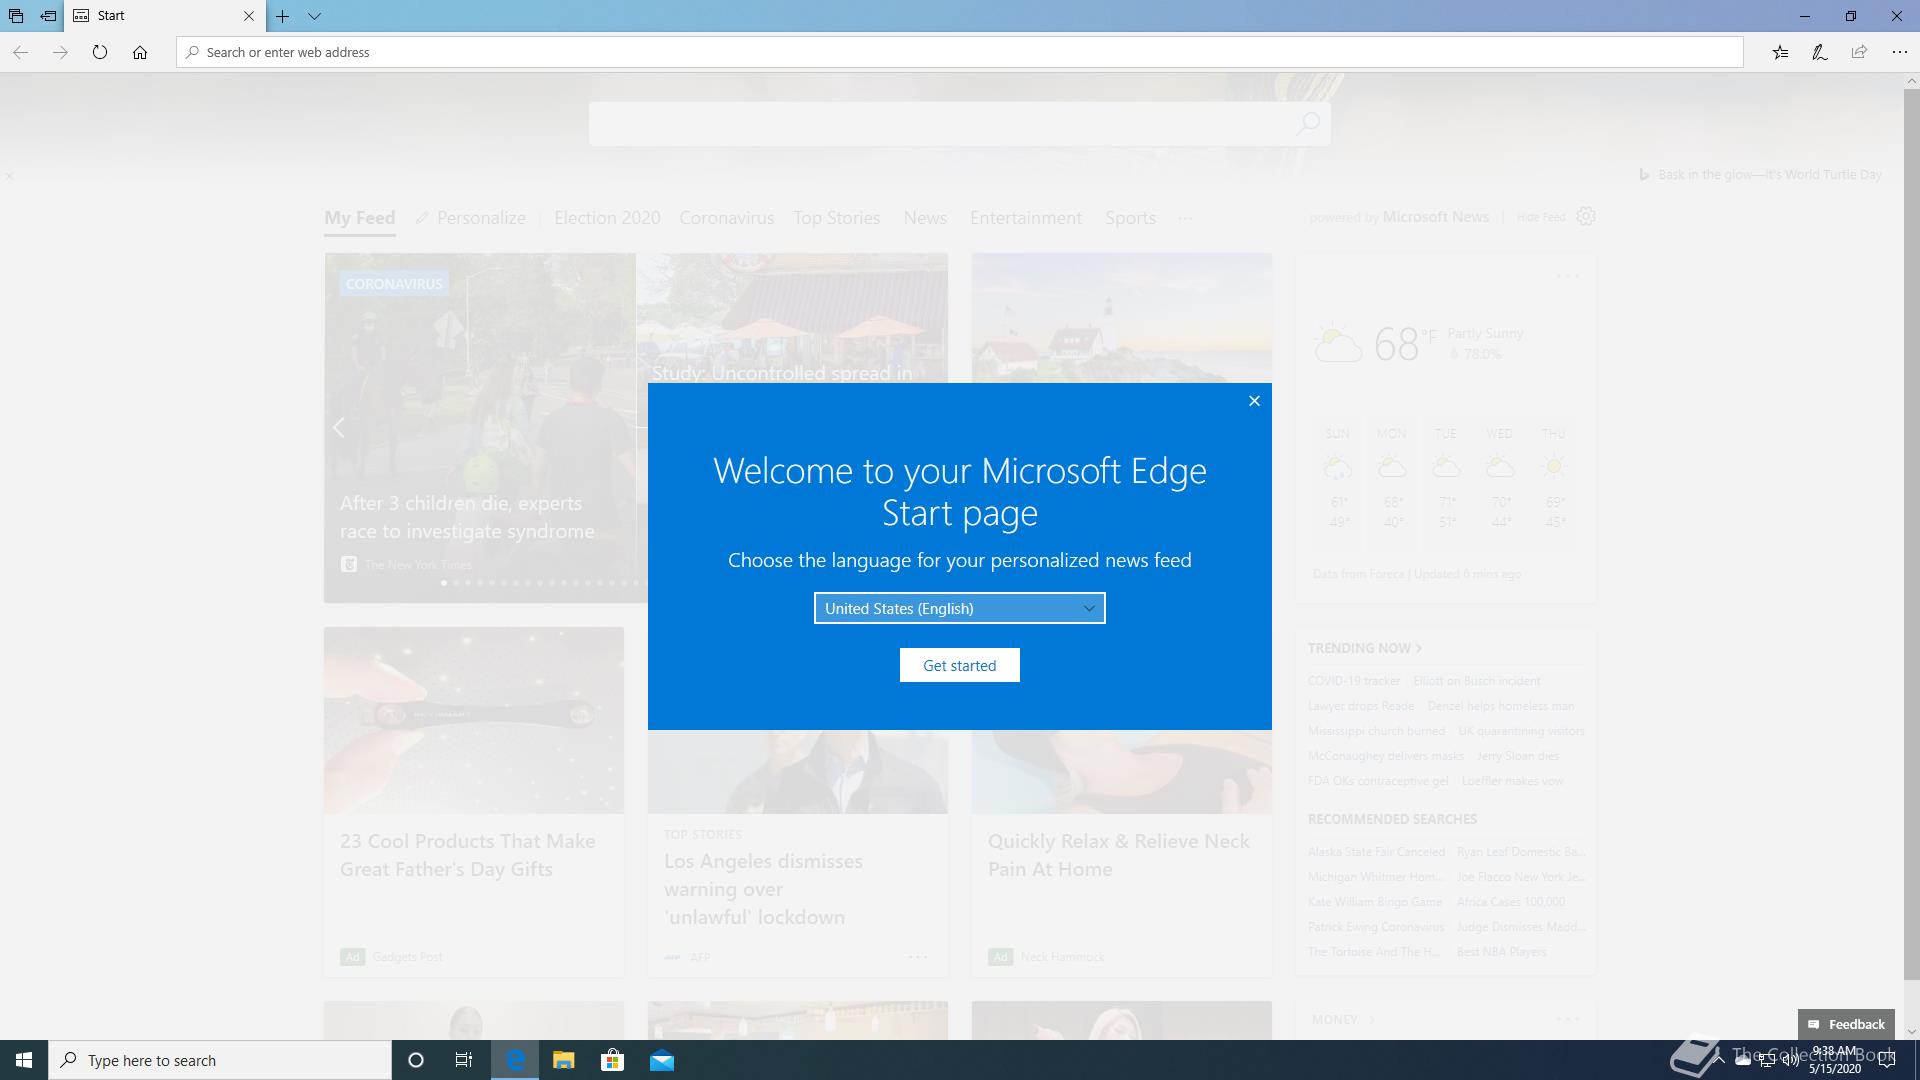Open Mail app from the taskbar
This screenshot has width=1920, height=1080.
(662, 1060)
